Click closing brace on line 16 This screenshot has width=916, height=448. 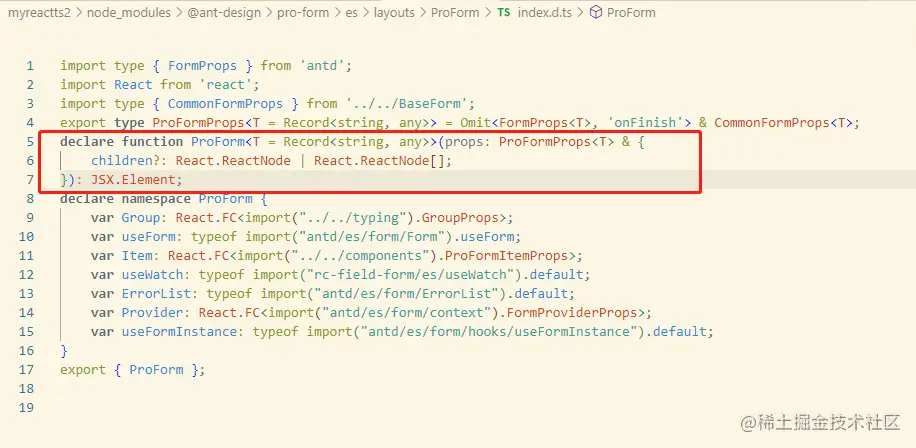pyautogui.click(x=64, y=350)
